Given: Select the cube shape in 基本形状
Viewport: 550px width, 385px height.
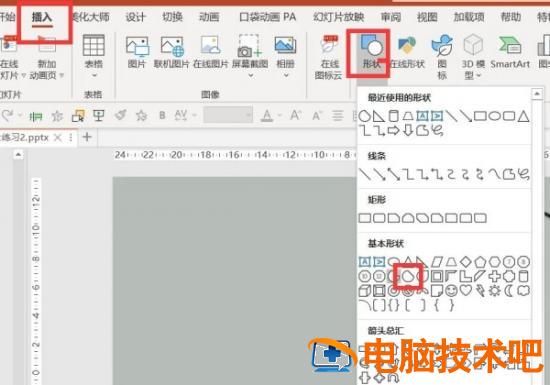Looking at the screenshot, I should pyautogui.click(x=365, y=291).
